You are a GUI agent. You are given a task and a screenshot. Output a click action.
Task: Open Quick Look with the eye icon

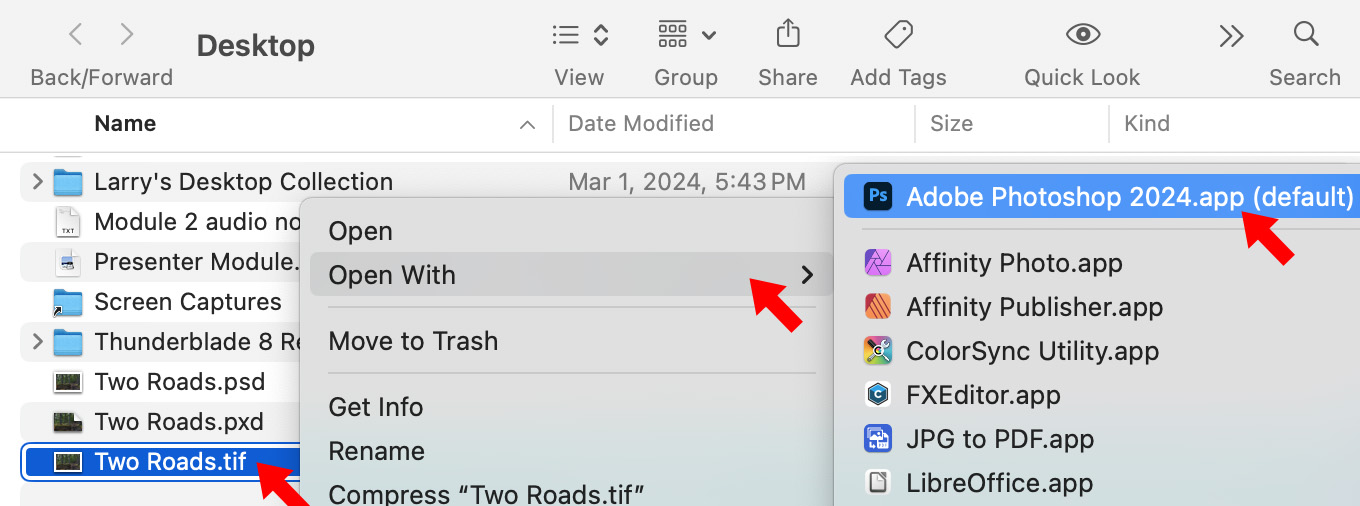(1082, 35)
